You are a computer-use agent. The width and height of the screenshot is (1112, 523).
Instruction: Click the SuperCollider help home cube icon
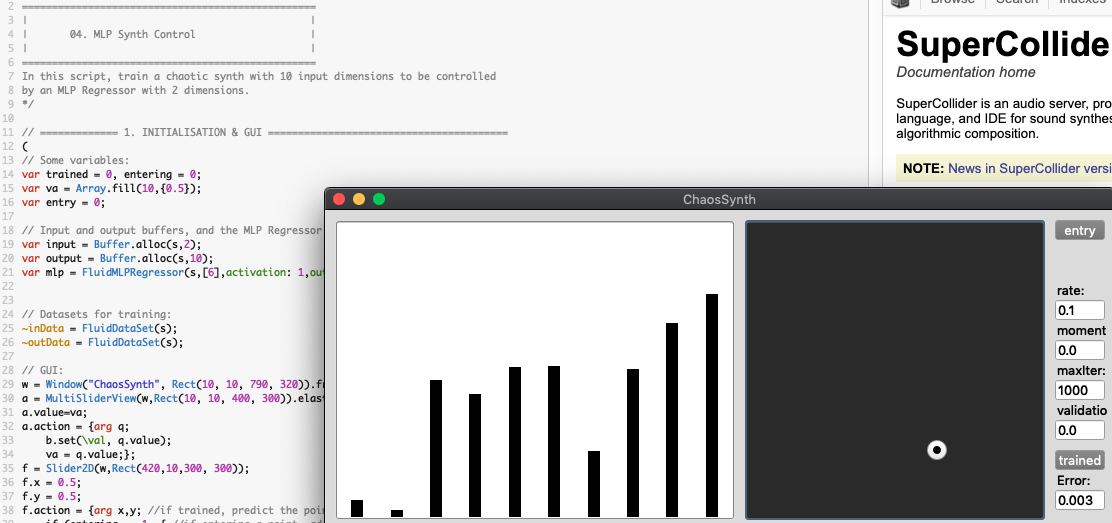click(x=900, y=3)
